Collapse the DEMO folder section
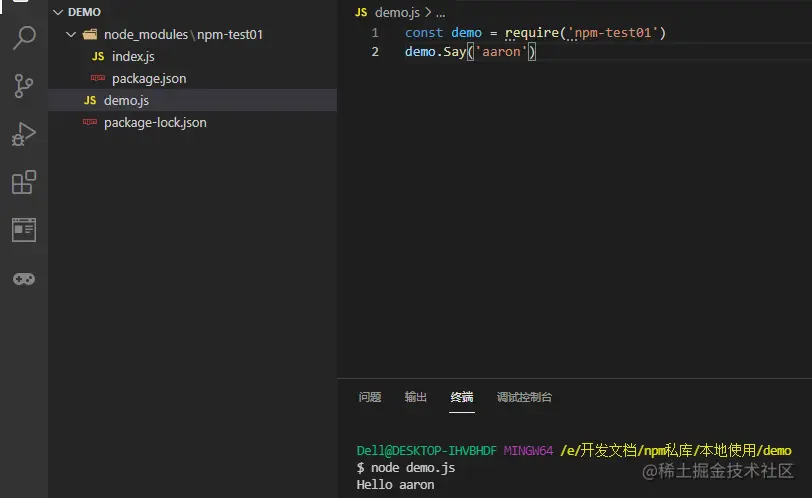The image size is (812, 498). click(58, 12)
